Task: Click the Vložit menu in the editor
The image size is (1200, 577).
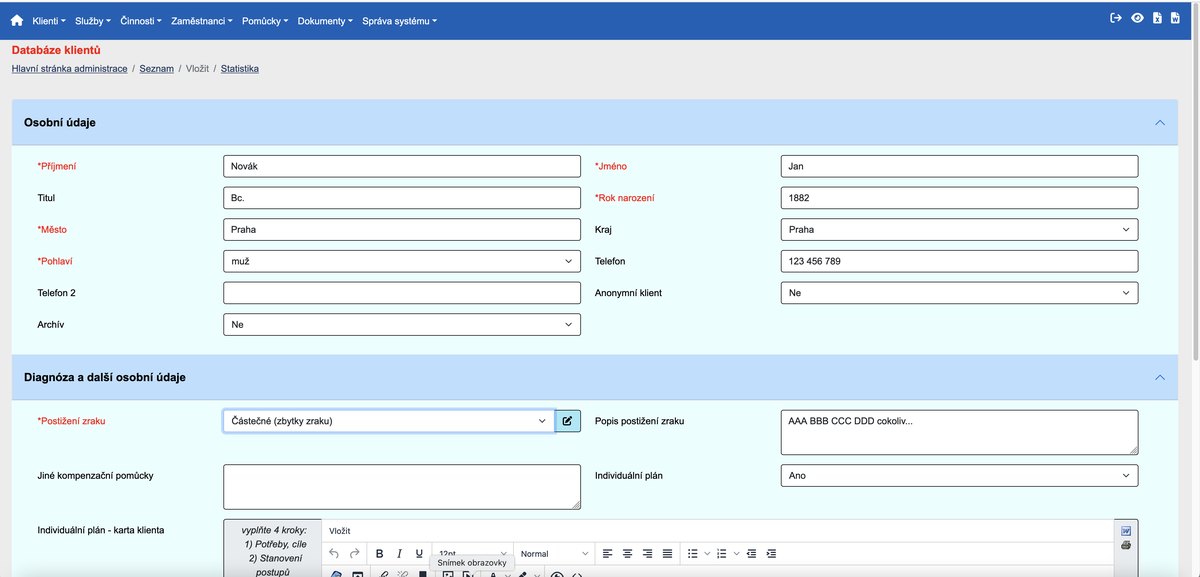Action: pos(340,531)
